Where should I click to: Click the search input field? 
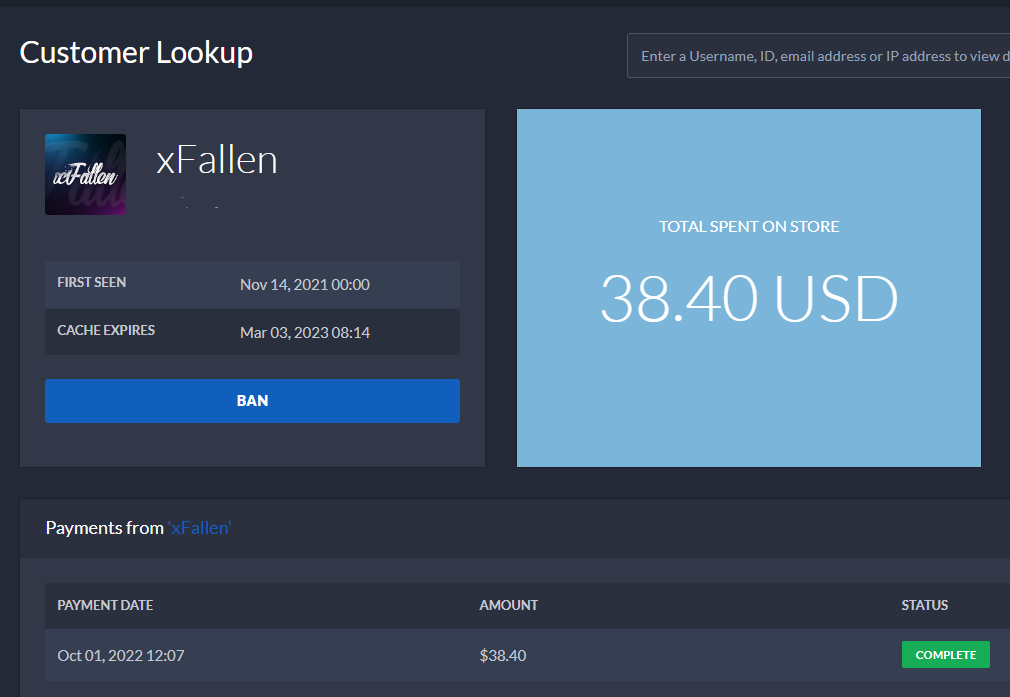(818, 55)
